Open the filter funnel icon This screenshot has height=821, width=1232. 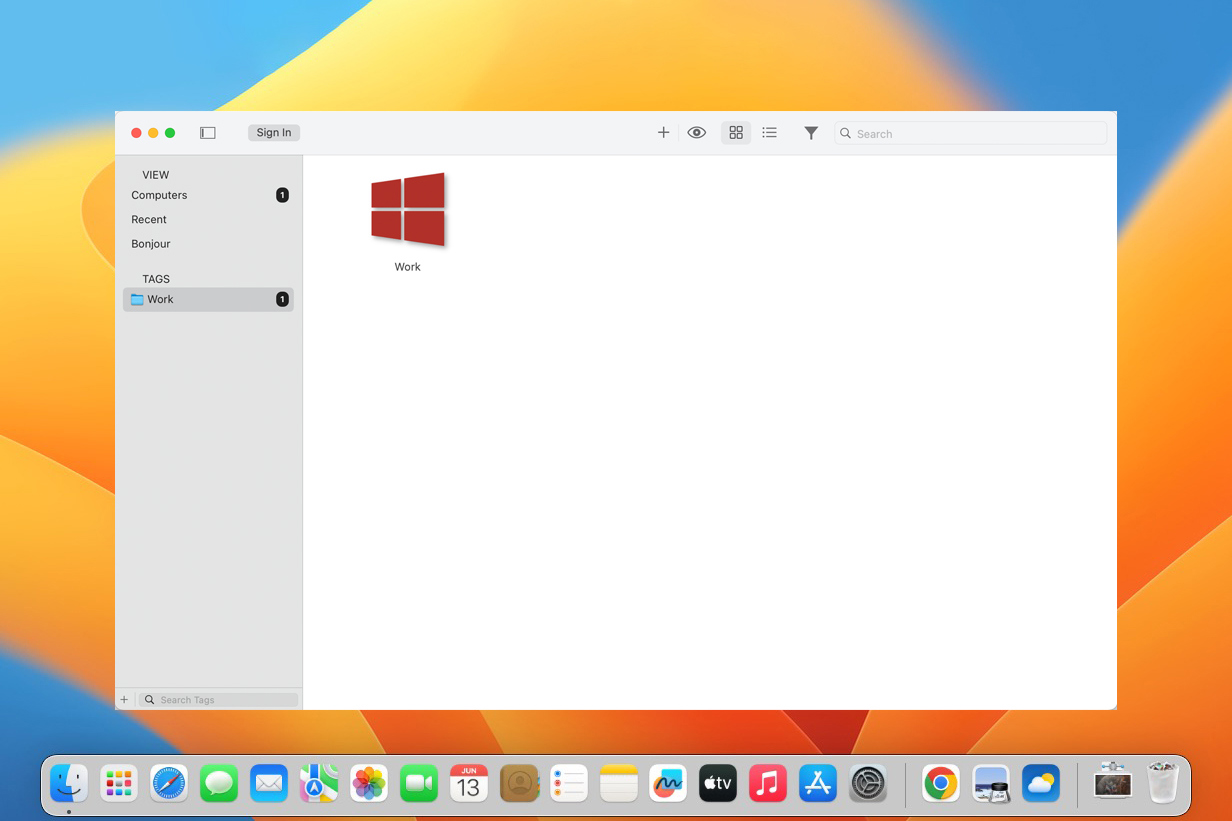click(x=811, y=133)
